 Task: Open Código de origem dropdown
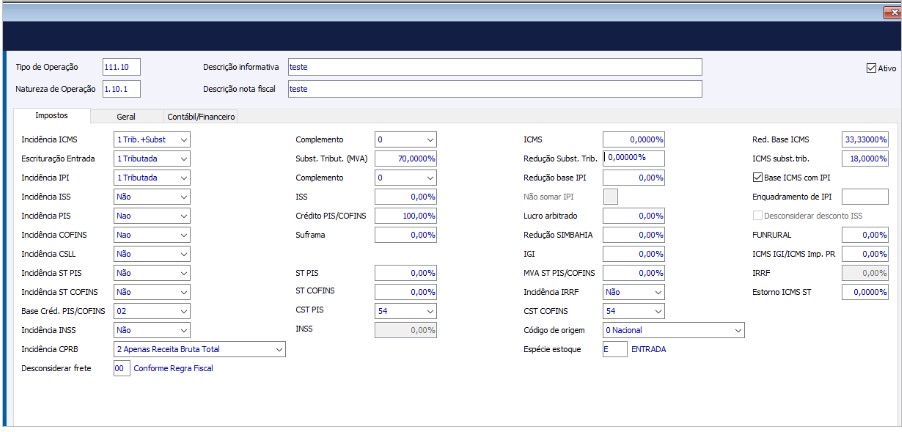674,330
